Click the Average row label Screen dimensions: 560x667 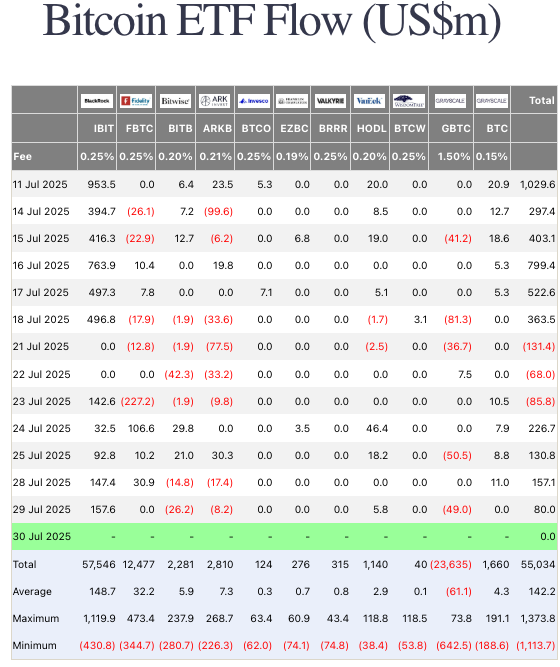pos(32,592)
